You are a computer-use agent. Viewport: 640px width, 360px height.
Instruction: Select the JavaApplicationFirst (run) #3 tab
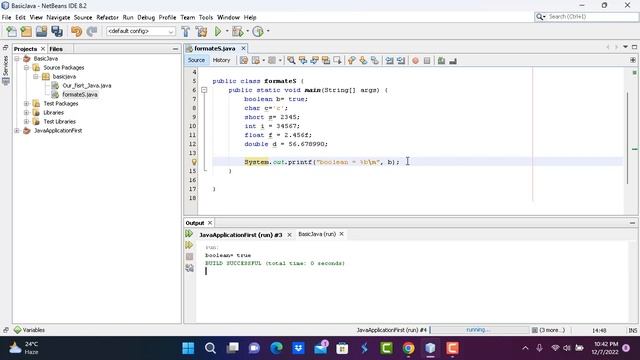point(241,235)
